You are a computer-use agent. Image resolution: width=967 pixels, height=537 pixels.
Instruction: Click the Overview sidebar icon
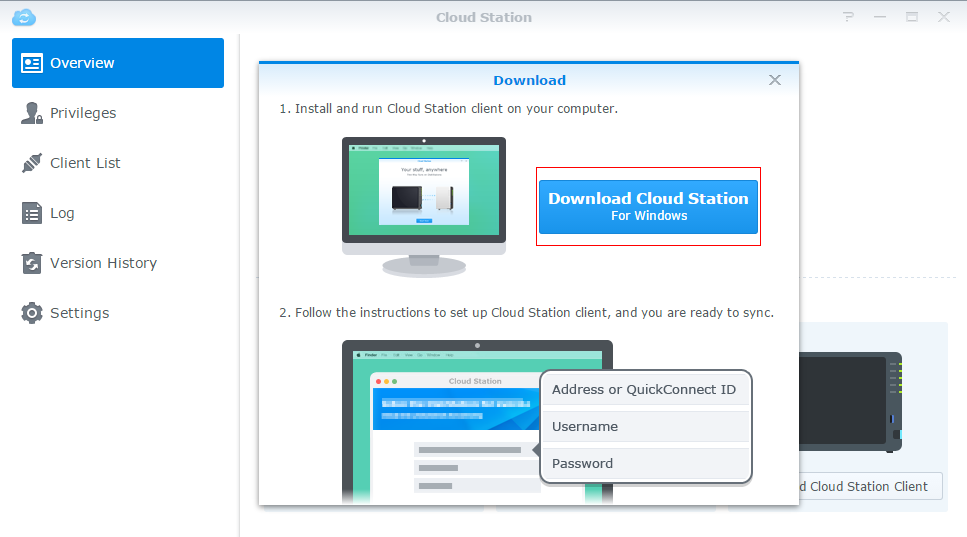(x=31, y=63)
